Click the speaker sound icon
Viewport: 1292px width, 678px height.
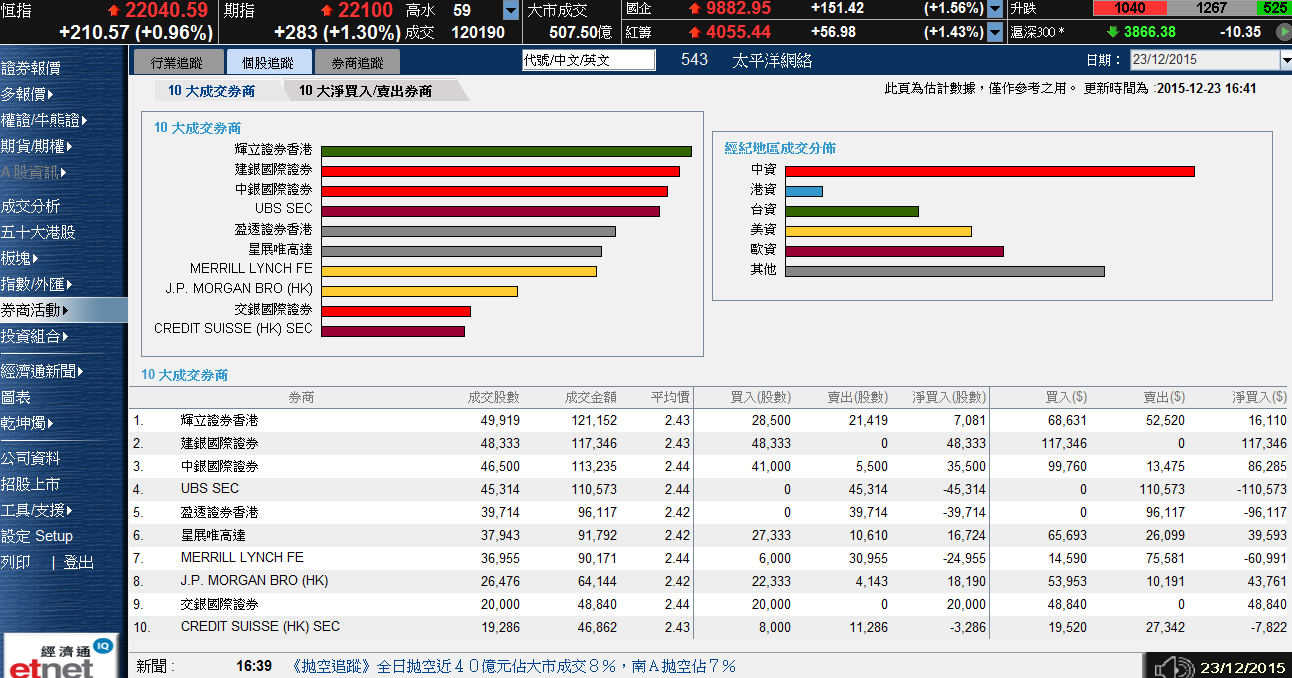point(1173,667)
